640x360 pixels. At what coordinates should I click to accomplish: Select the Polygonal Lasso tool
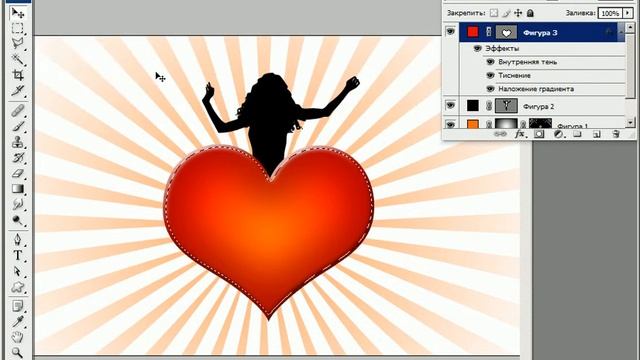coord(18,43)
